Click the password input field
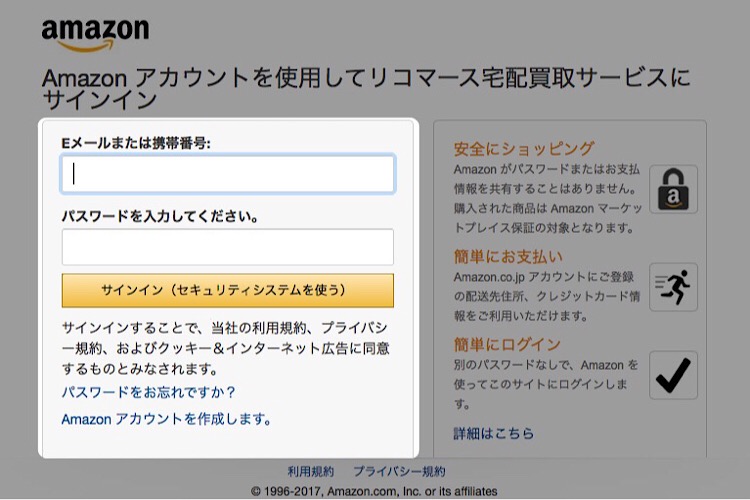 pos(228,247)
